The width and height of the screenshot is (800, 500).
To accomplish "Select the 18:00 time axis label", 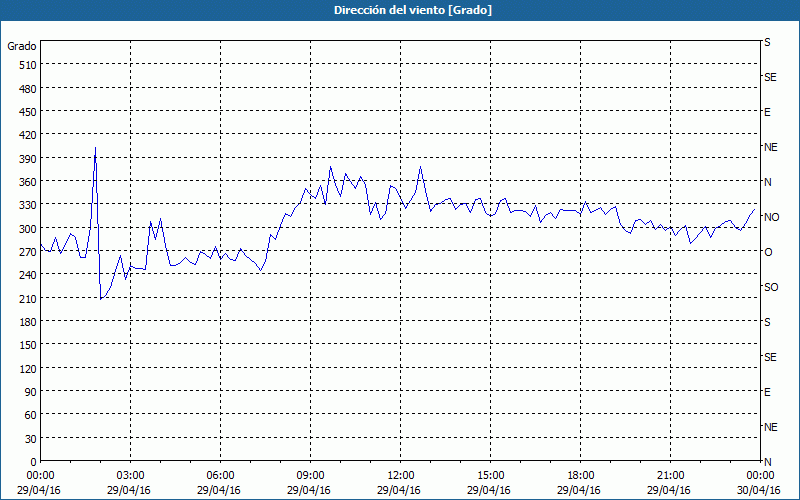I will pos(580,476).
